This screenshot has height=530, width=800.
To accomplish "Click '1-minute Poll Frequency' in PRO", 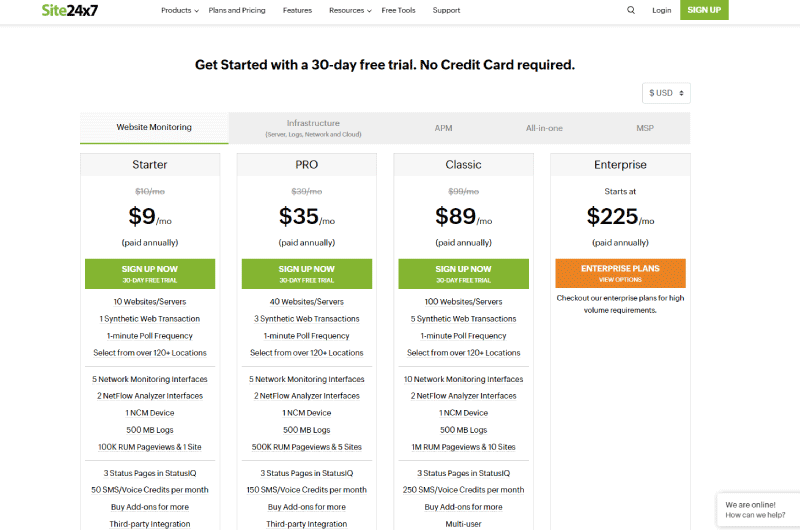I will tap(307, 336).
